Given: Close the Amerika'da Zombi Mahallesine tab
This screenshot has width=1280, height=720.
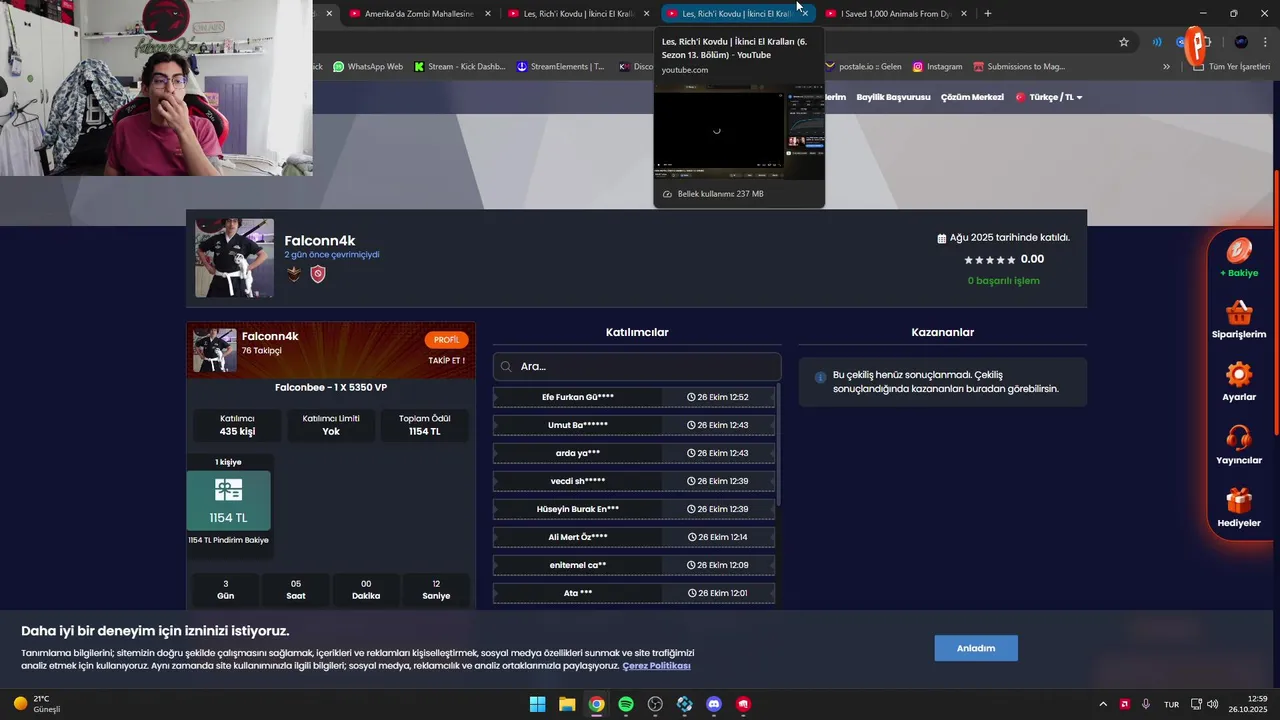Looking at the screenshot, I should 488,14.
